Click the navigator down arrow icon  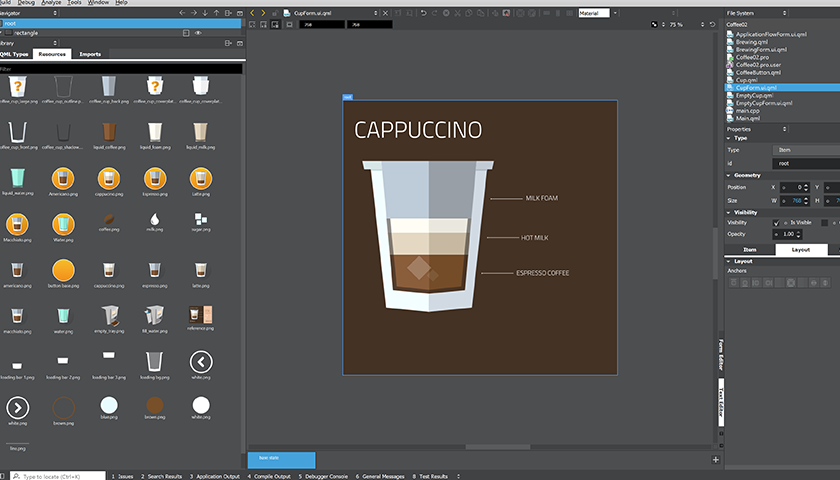tap(205, 13)
